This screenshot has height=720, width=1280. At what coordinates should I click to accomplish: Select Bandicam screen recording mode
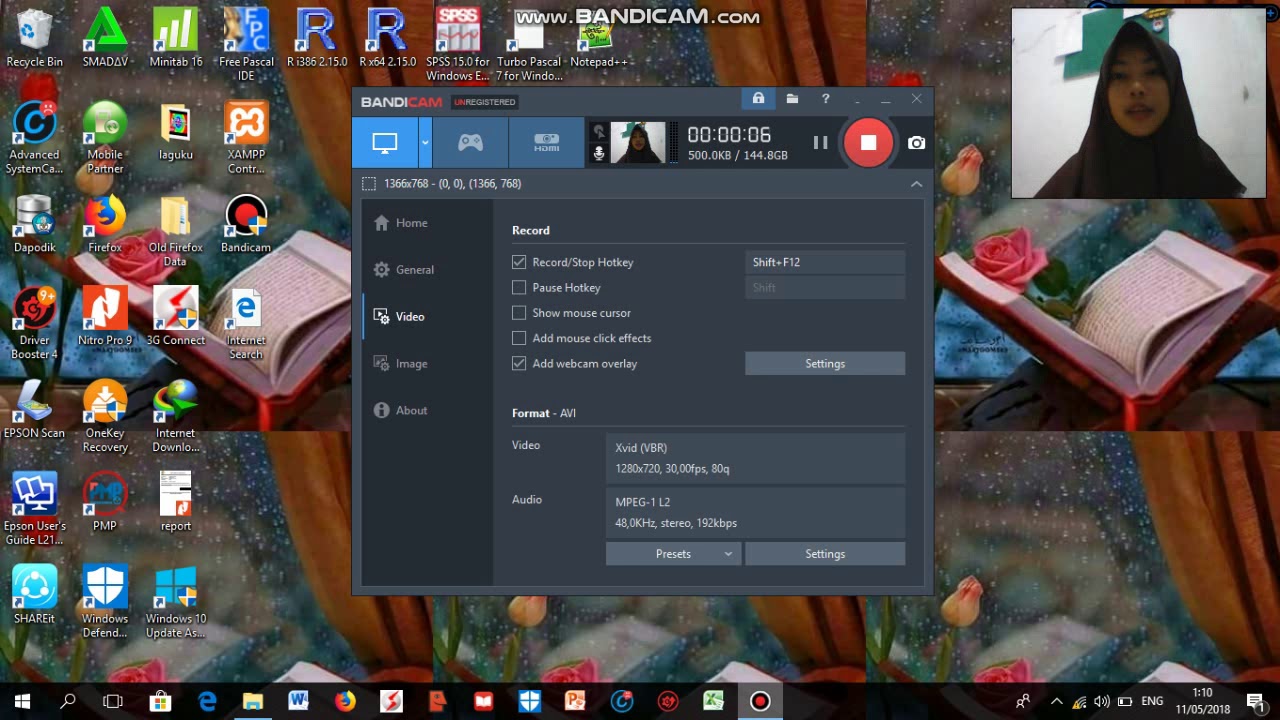[385, 143]
